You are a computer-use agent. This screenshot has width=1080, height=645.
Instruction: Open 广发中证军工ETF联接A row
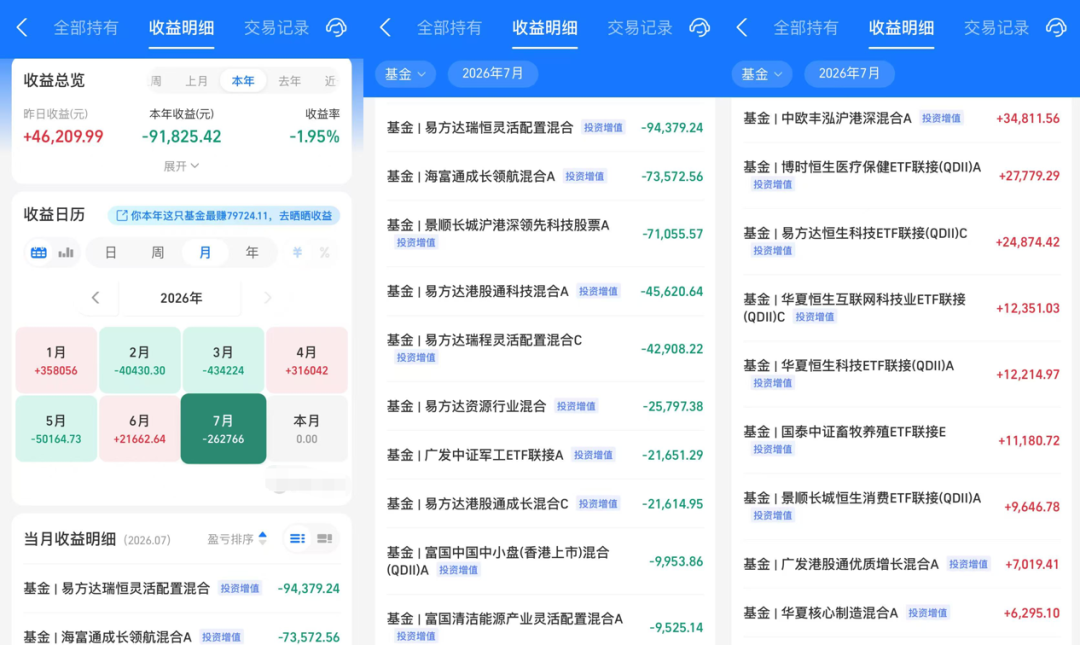coord(544,455)
